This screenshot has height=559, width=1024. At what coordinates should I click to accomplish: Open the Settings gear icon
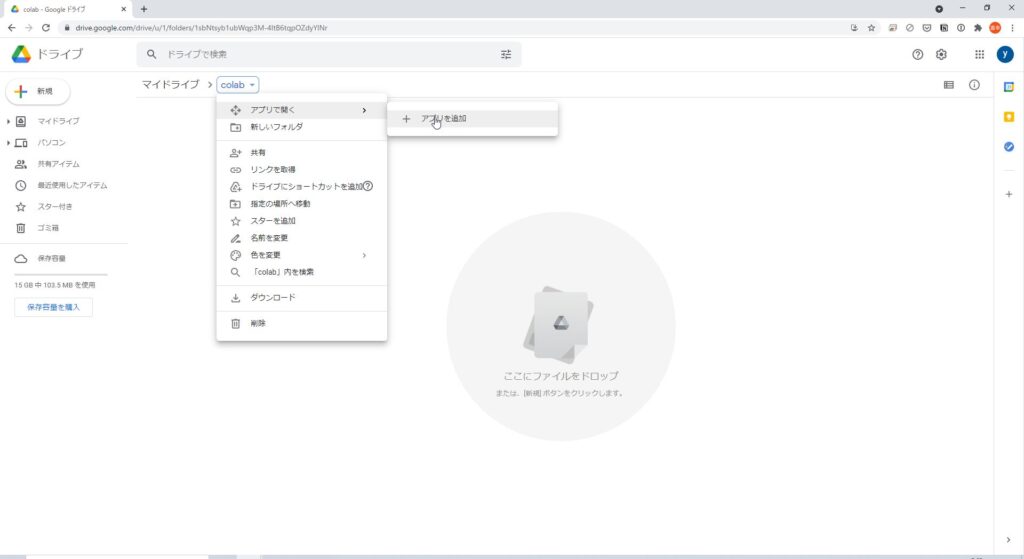(x=941, y=54)
